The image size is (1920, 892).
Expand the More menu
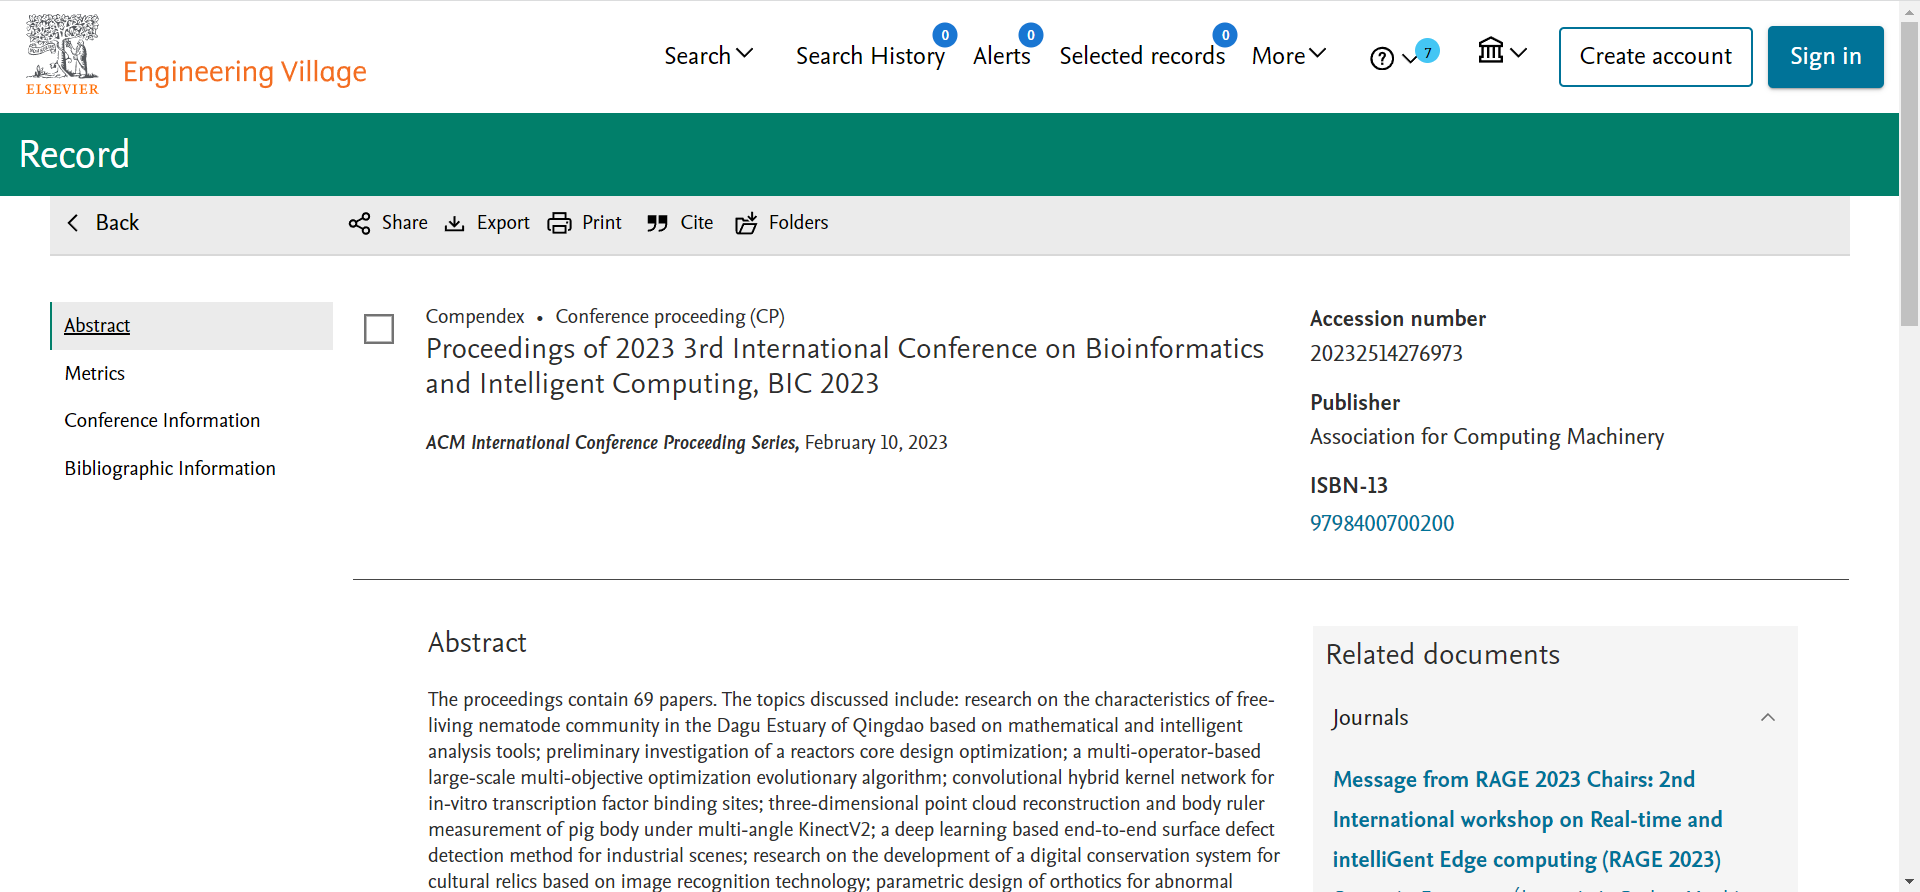click(1288, 56)
